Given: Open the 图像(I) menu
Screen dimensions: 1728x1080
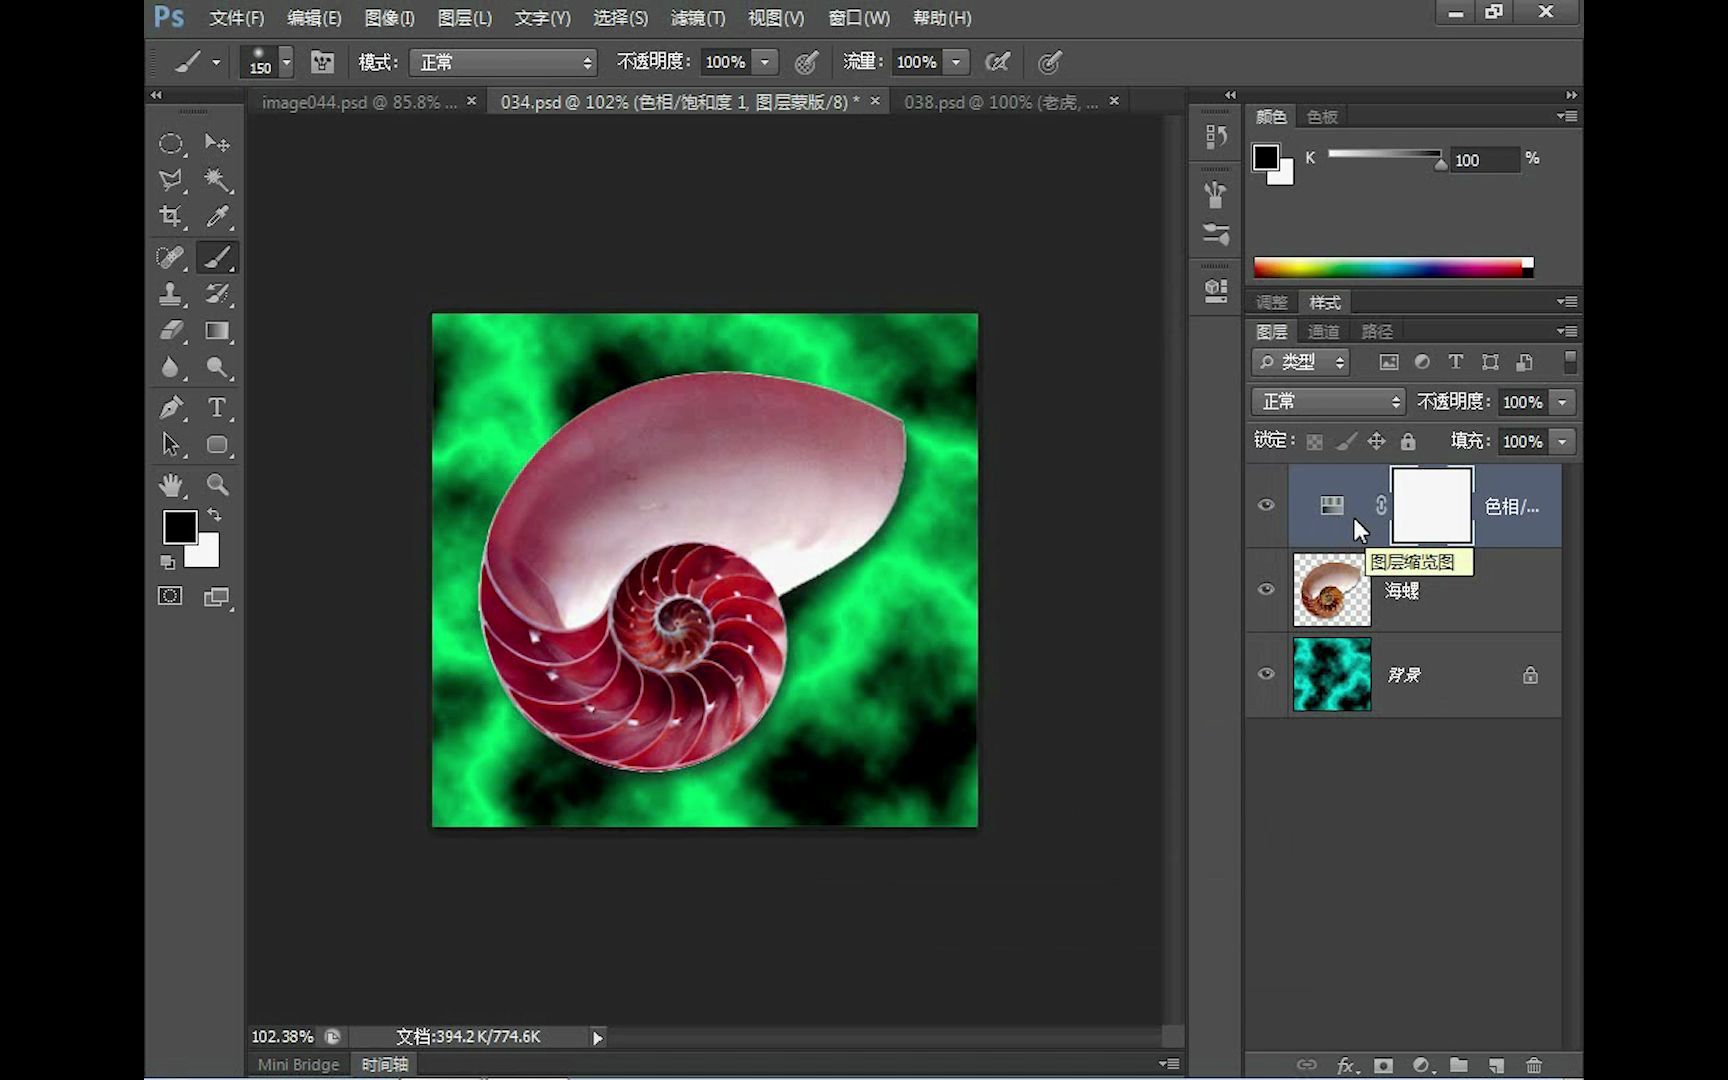Looking at the screenshot, I should (x=389, y=18).
